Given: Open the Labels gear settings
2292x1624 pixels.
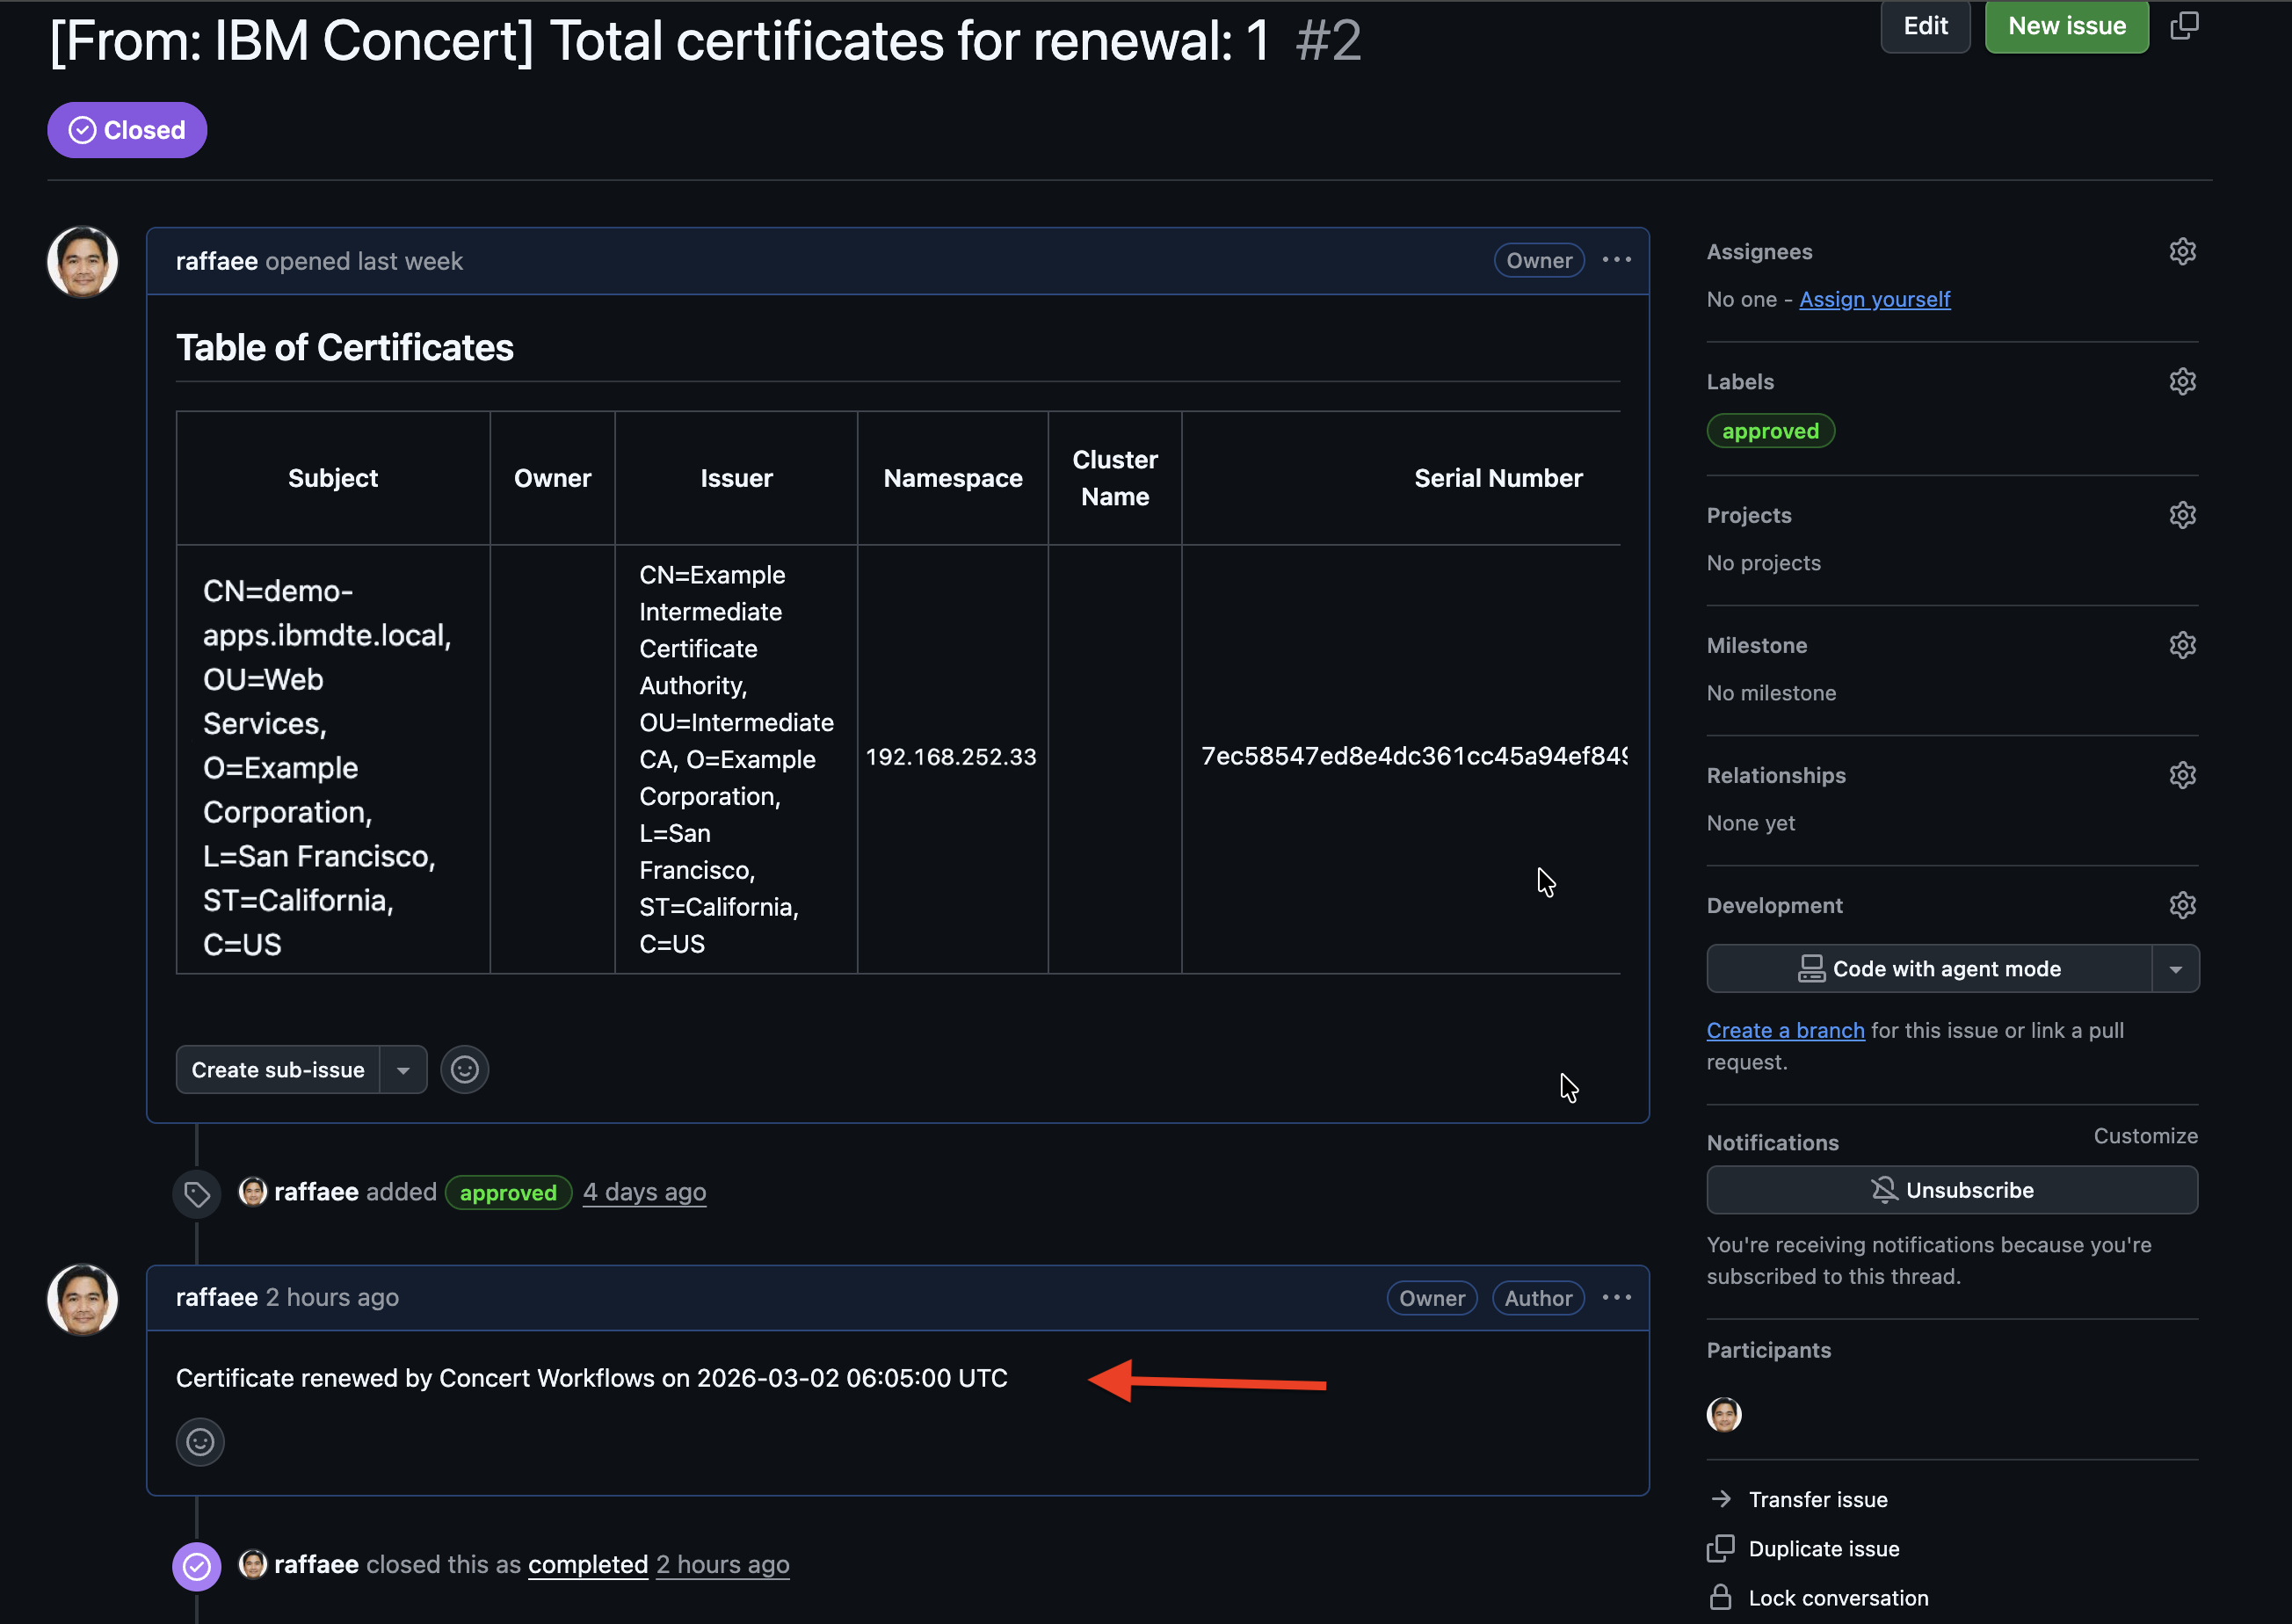Looking at the screenshot, I should (2182, 382).
